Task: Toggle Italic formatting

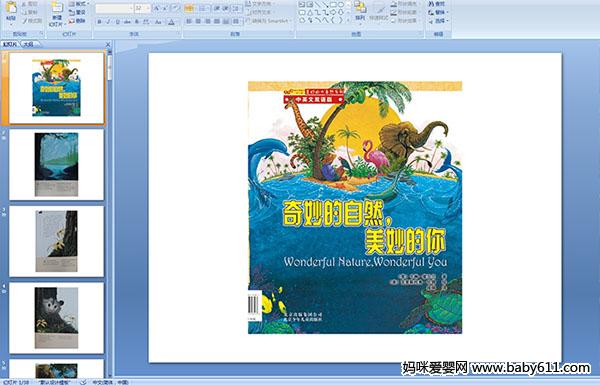Action: coord(108,22)
